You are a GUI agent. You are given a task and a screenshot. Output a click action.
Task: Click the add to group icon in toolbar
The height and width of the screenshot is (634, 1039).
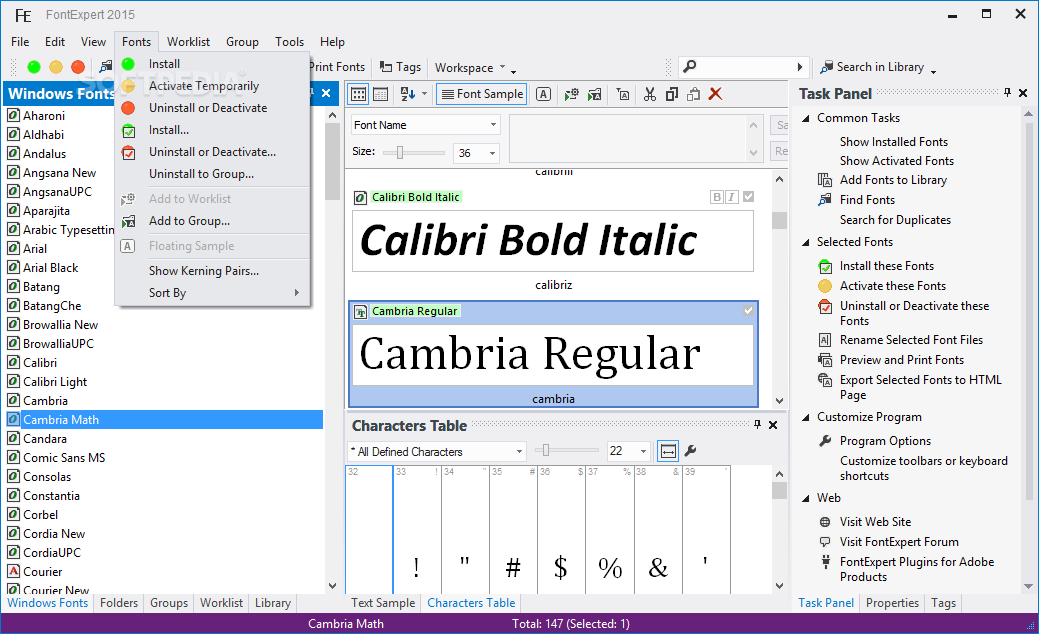pyautogui.click(x=594, y=94)
